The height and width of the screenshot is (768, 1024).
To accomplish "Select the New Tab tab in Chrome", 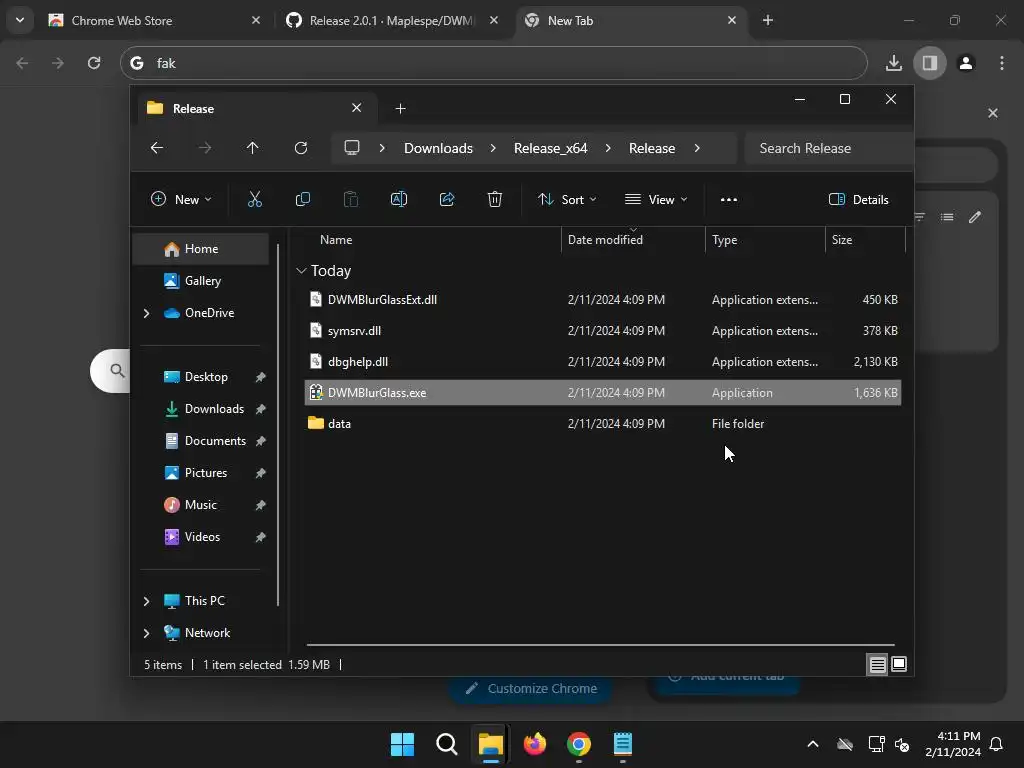I will [x=630, y=20].
